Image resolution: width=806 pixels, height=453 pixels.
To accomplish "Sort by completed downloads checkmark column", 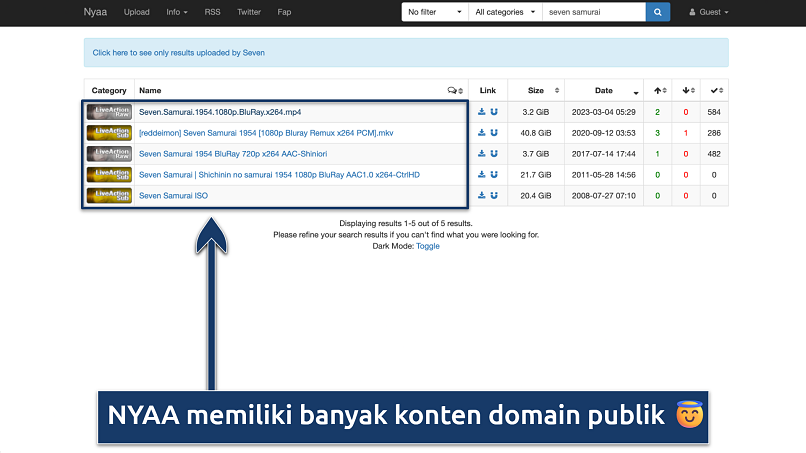I will [714, 90].
